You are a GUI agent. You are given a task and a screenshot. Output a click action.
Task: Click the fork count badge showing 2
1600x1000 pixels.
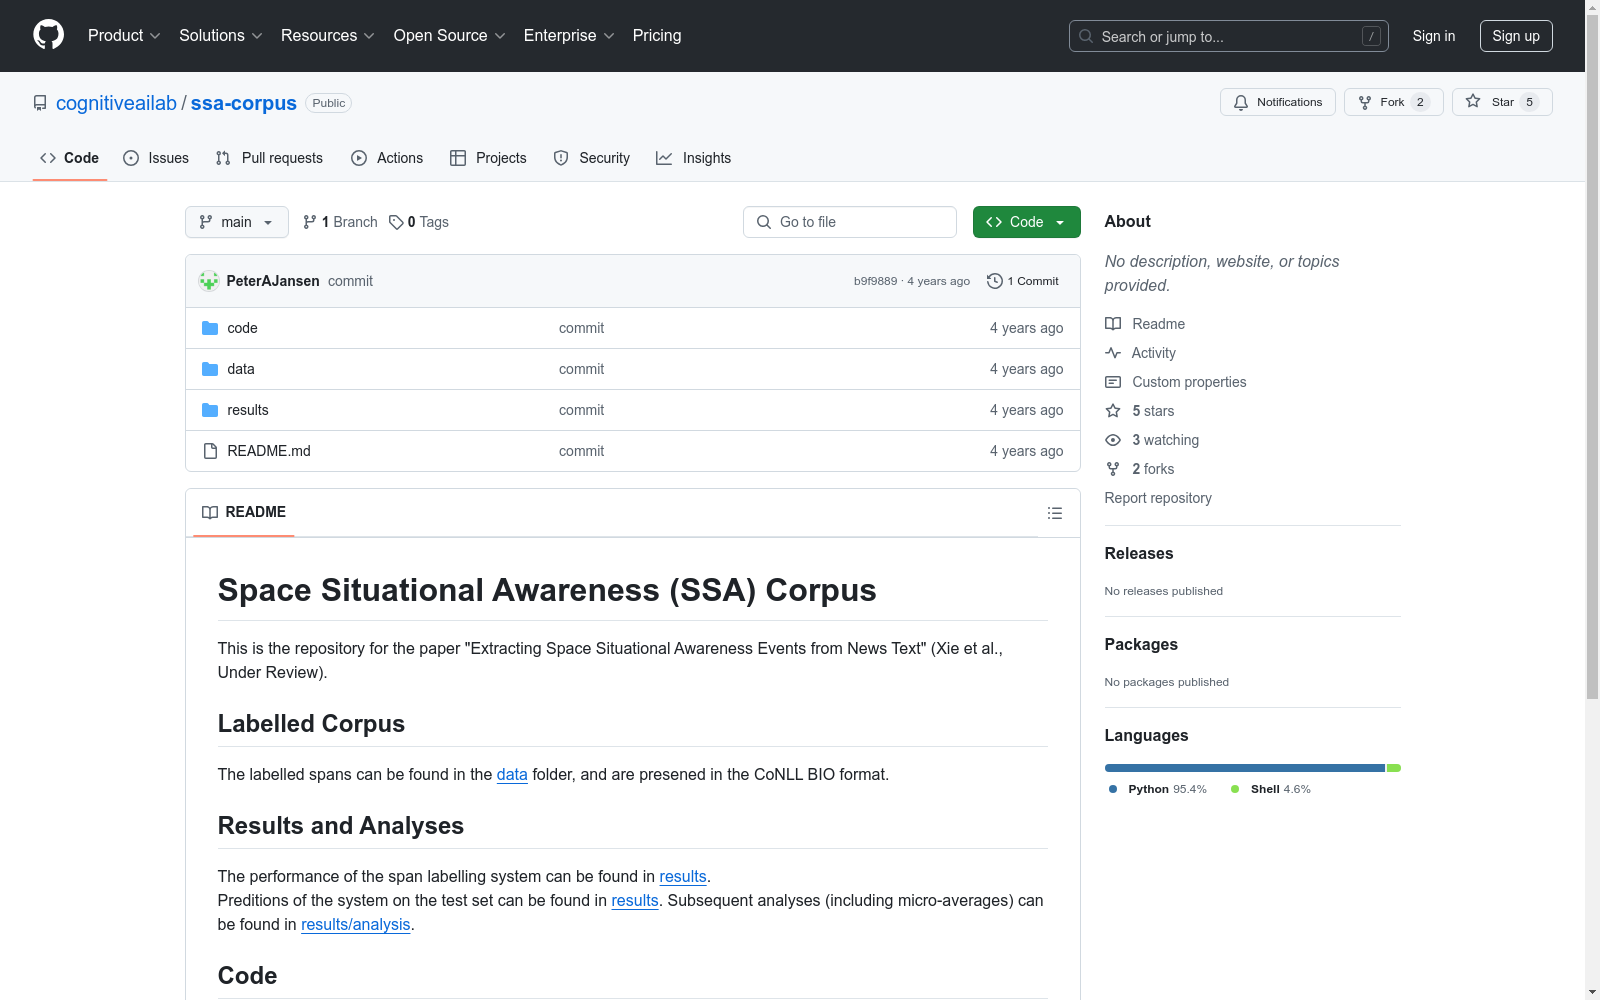click(1420, 102)
